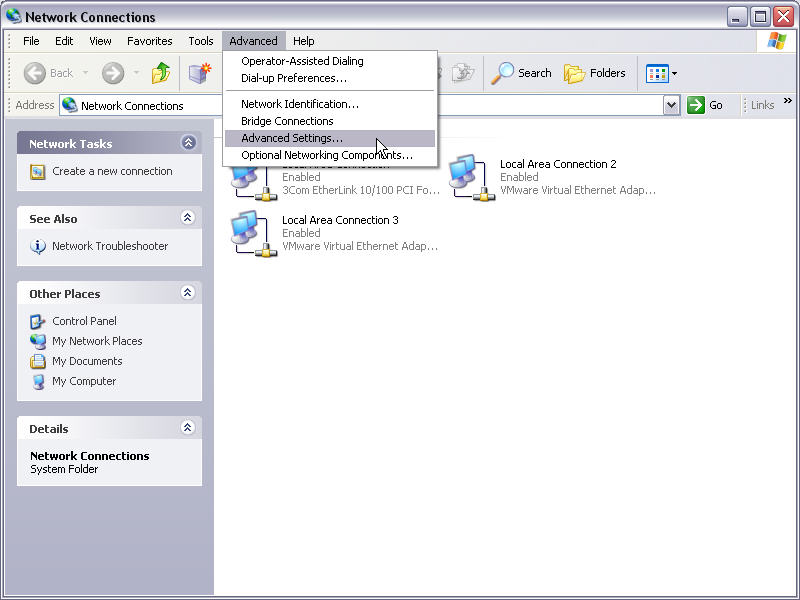Click the Local Area Connection 3 name label
The width and height of the screenshot is (800, 600).
click(340, 220)
